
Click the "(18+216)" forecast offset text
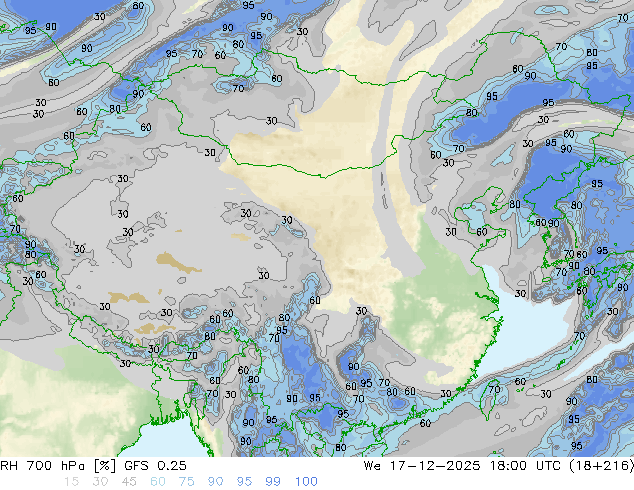tap(602, 466)
